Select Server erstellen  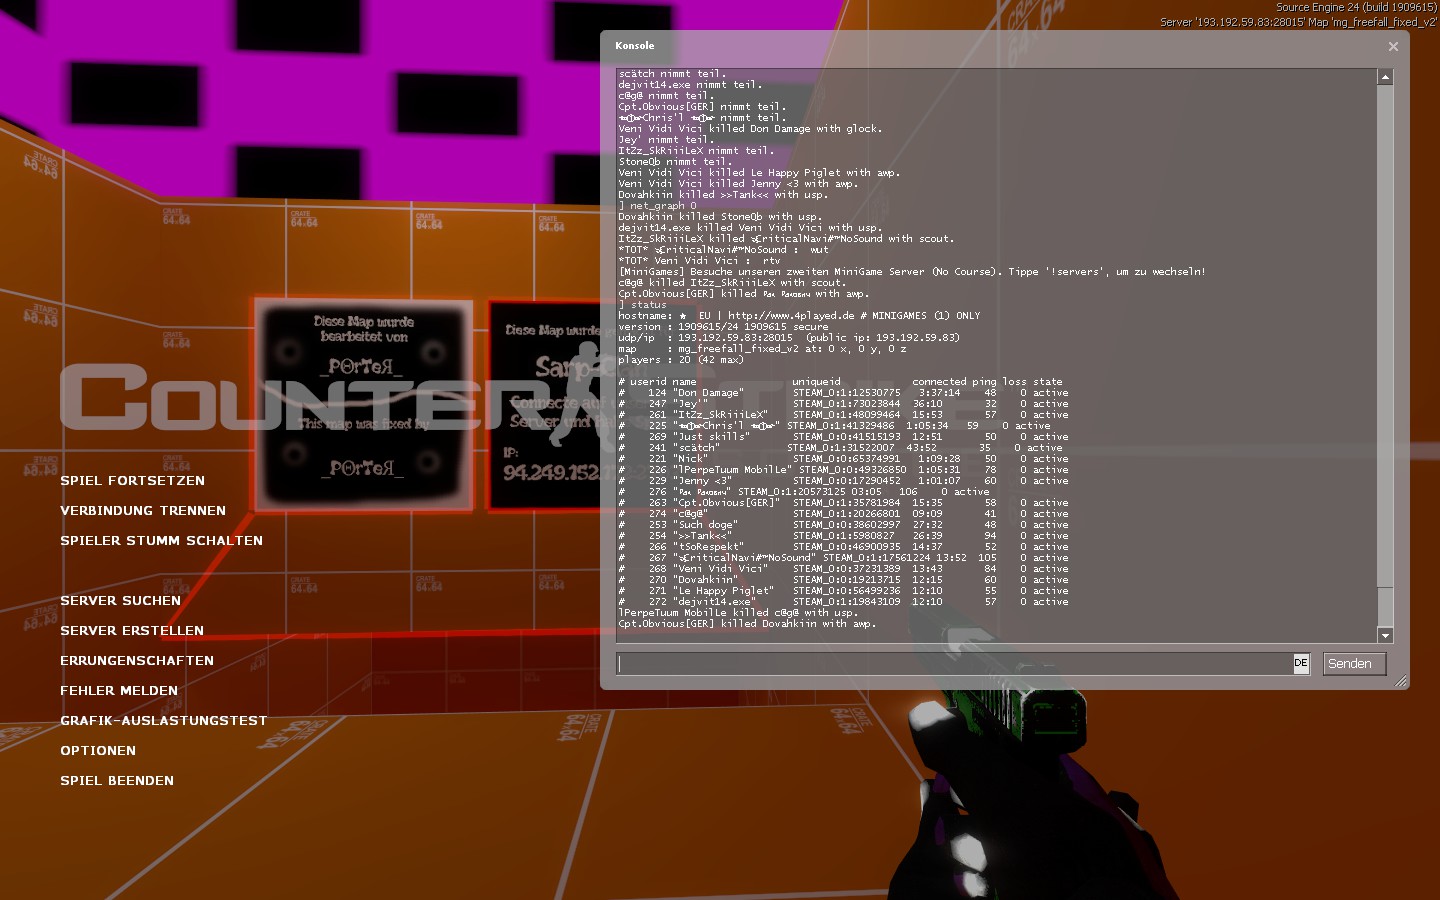pos(132,631)
